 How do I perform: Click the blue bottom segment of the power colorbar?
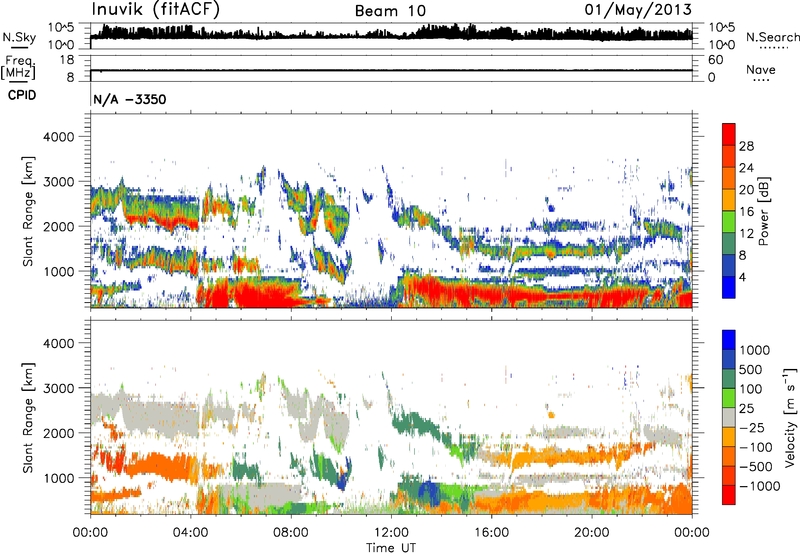[x=729, y=287]
